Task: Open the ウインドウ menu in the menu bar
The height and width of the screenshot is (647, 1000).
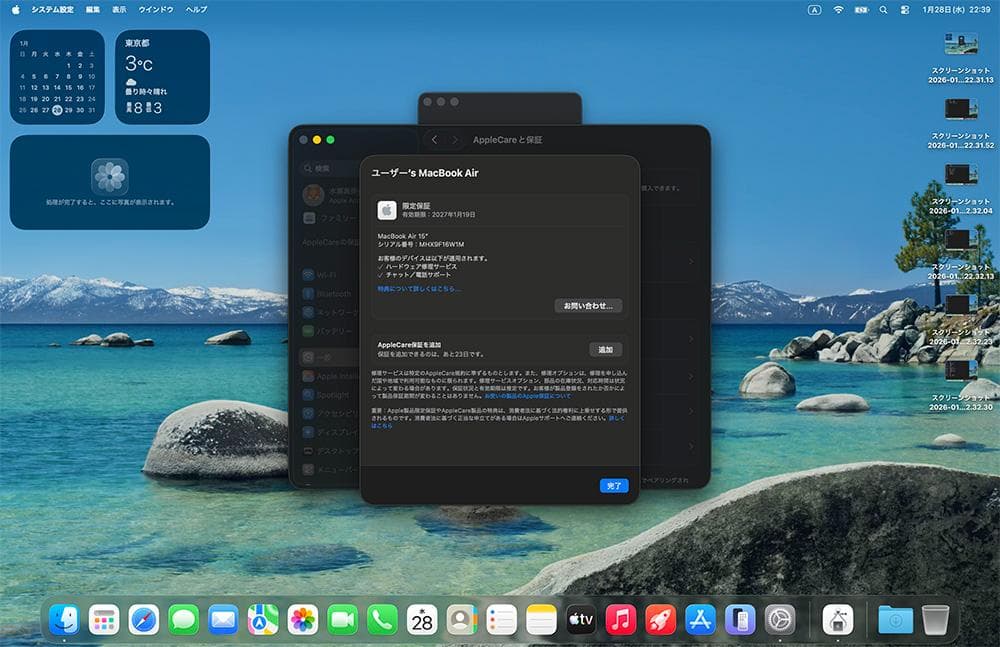Action: point(155,9)
